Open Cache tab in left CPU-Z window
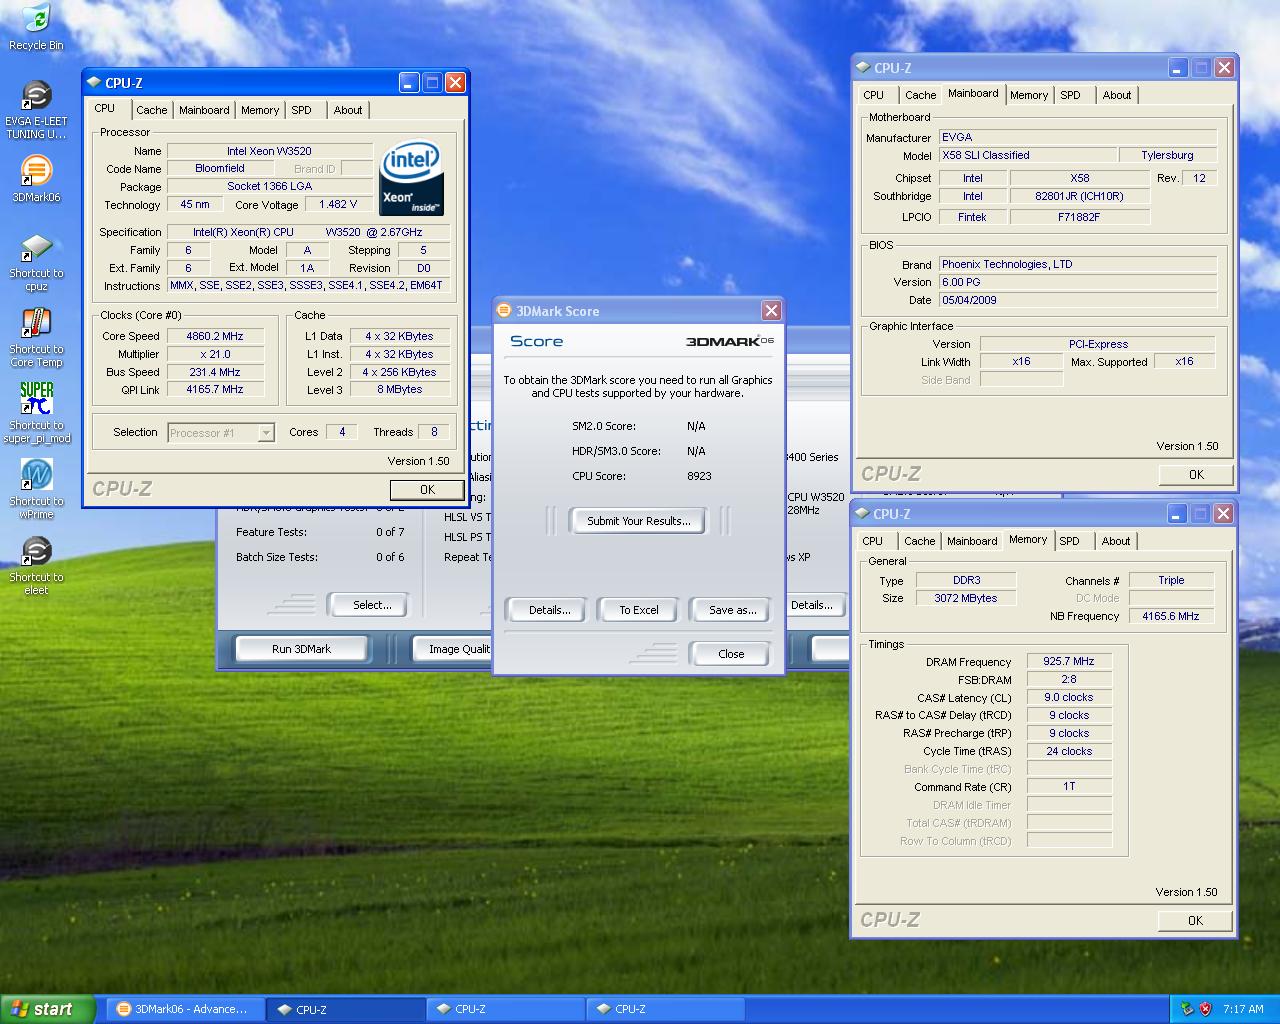The height and width of the screenshot is (1024, 1280). coord(152,110)
